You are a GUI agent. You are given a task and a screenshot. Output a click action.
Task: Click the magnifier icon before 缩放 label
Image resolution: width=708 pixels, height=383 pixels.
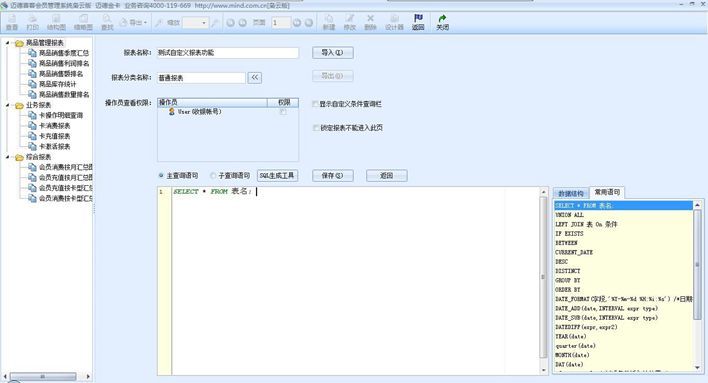click(x=159, y=22)
